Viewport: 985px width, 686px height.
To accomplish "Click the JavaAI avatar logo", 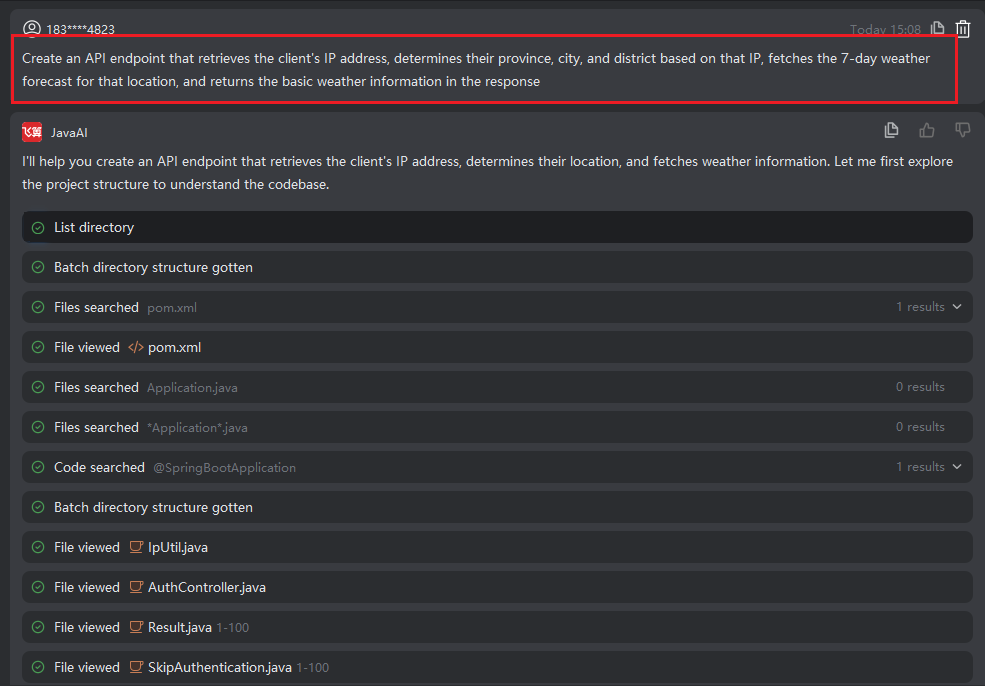I will 32,132.
